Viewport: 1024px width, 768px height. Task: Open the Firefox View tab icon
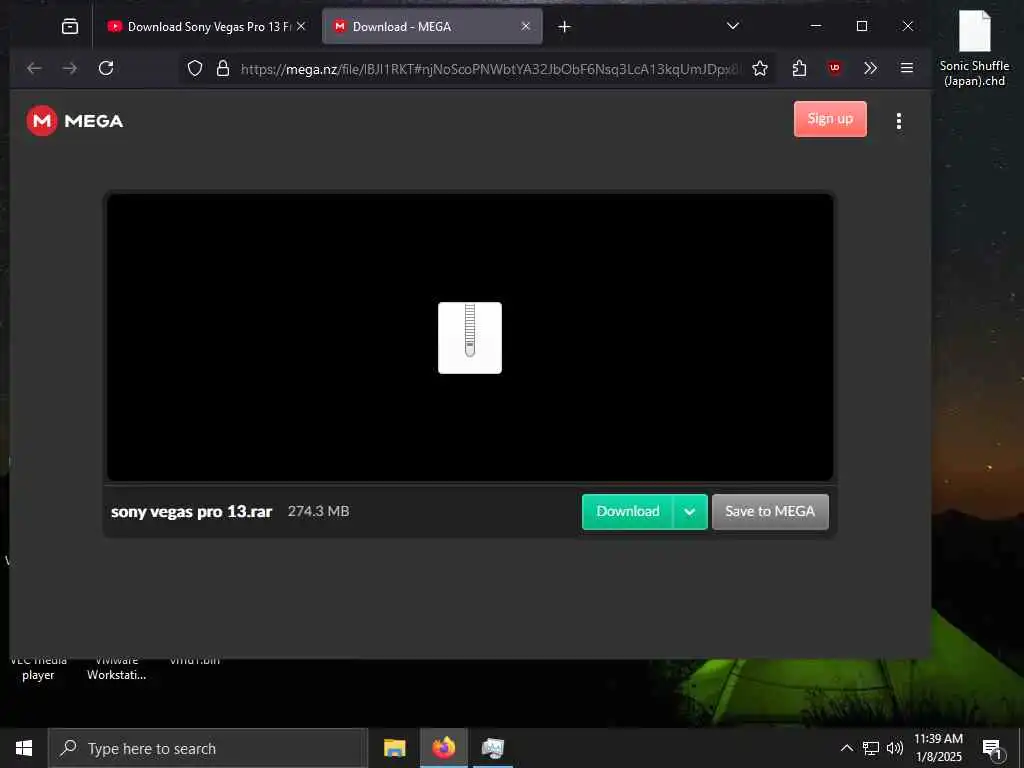[70, 26]
